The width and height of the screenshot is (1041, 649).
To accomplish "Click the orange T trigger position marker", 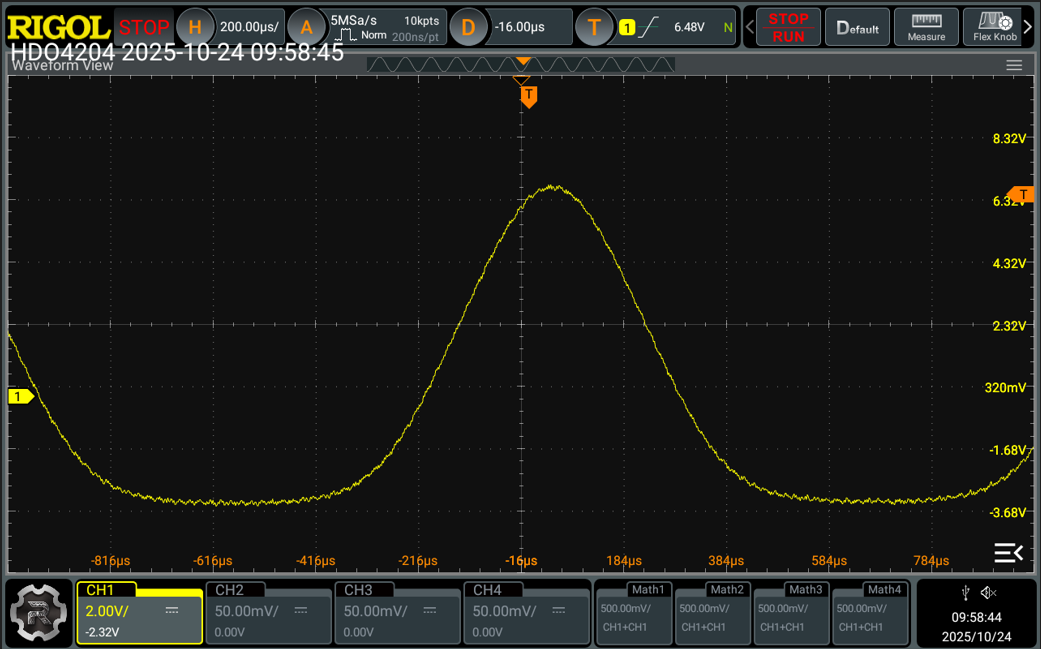I will [529, 96].
